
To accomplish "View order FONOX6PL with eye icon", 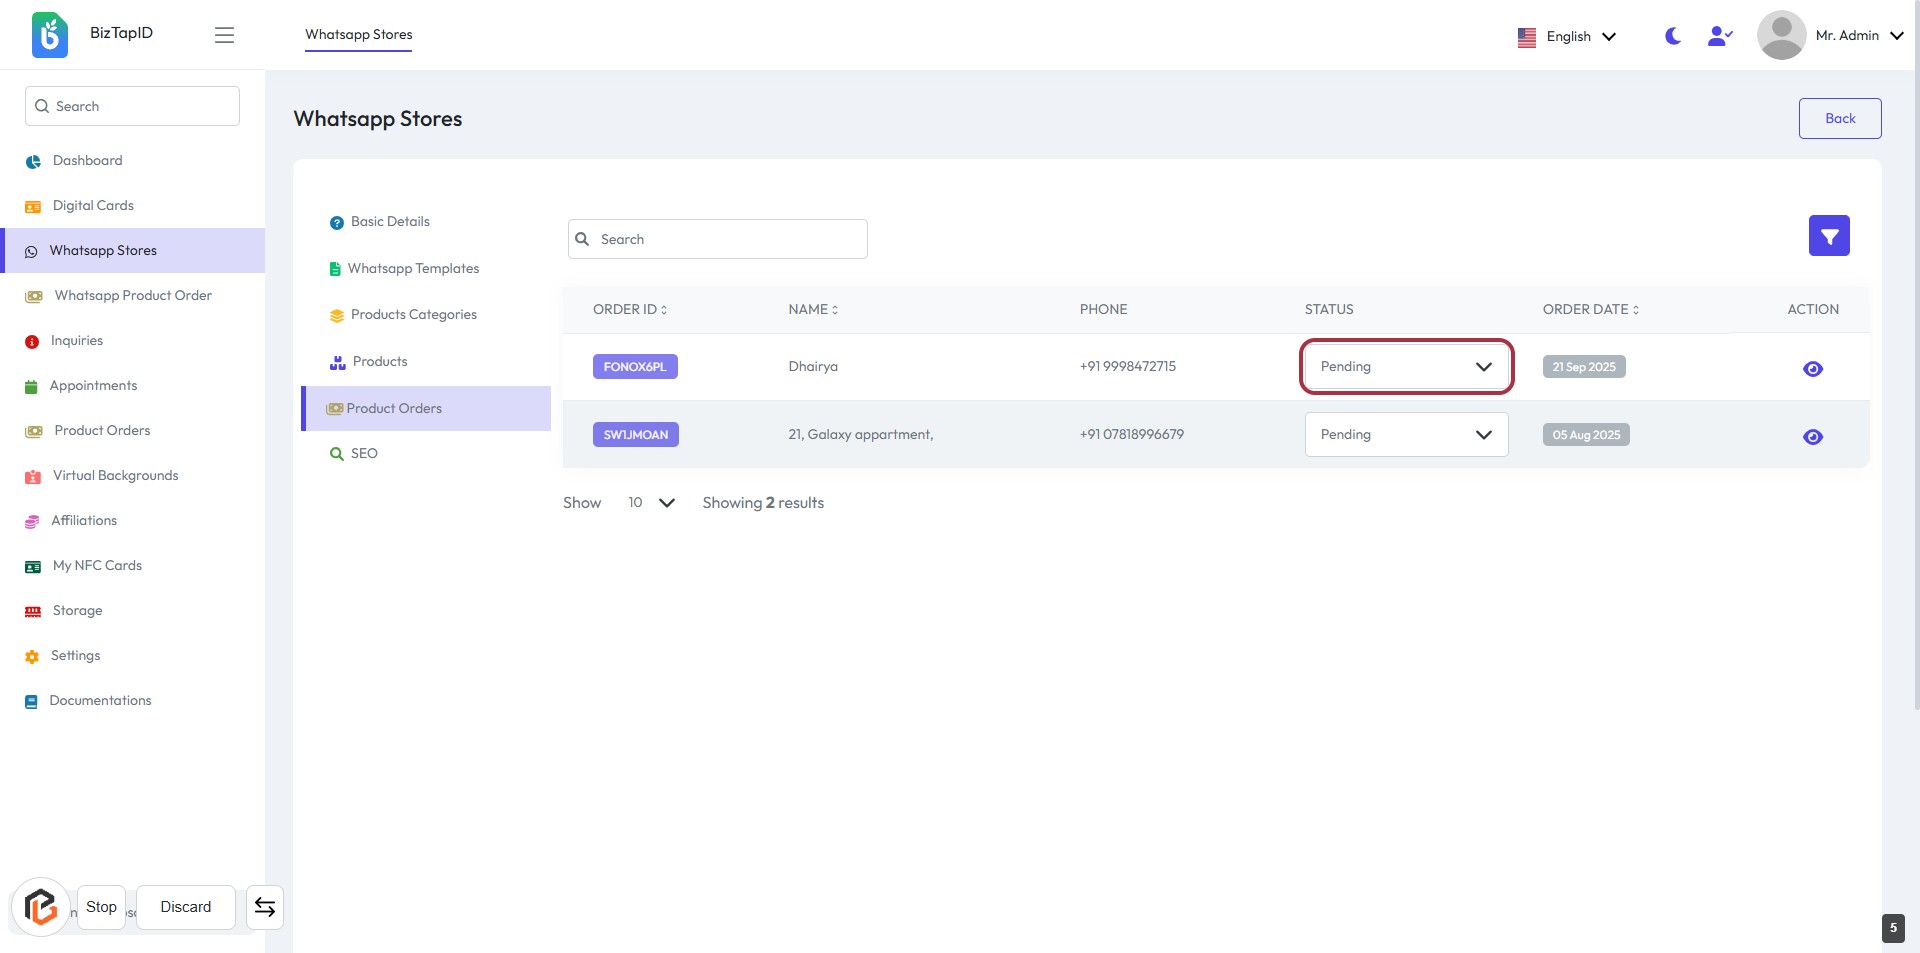I will [1812, 369].
